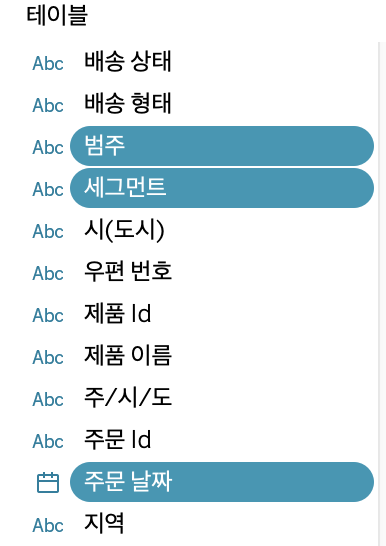The width and height of the screenshot is (386, 546).
Task: Select the highlighted 세그먼트 field pill
Action: 222,188
